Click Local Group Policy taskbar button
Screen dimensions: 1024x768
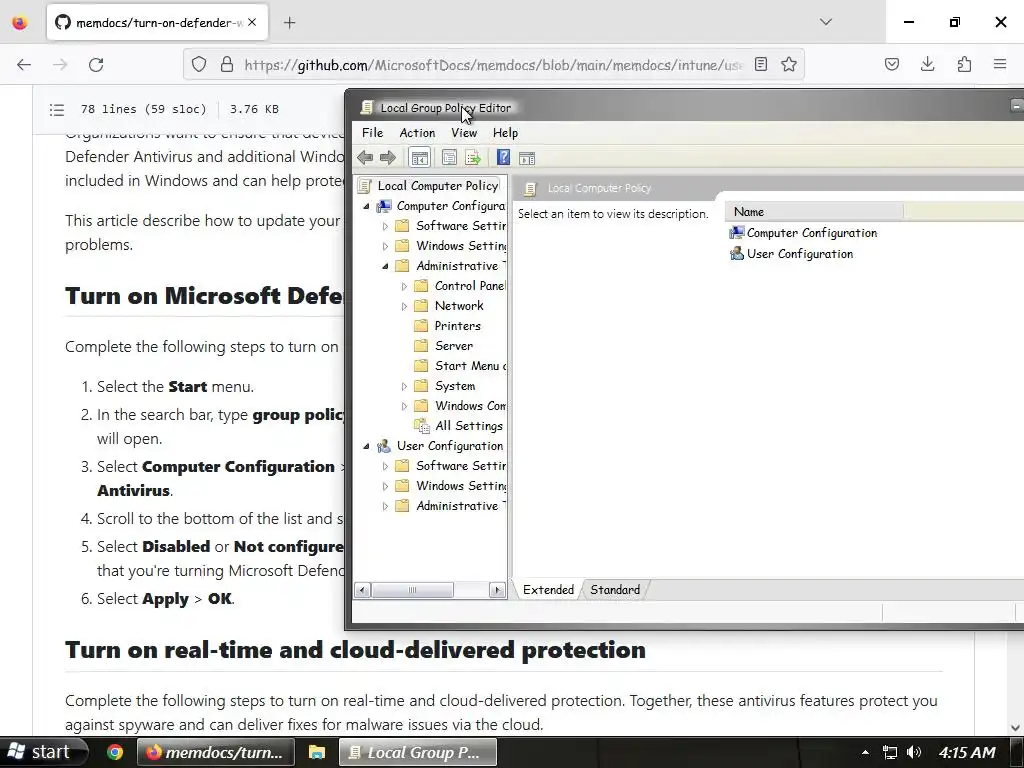418,752
